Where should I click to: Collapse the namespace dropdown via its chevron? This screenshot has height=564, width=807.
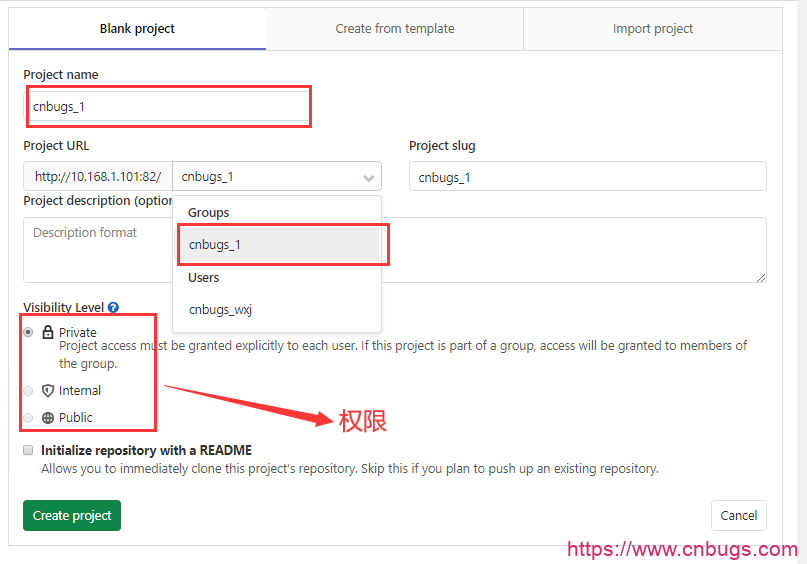367,178
